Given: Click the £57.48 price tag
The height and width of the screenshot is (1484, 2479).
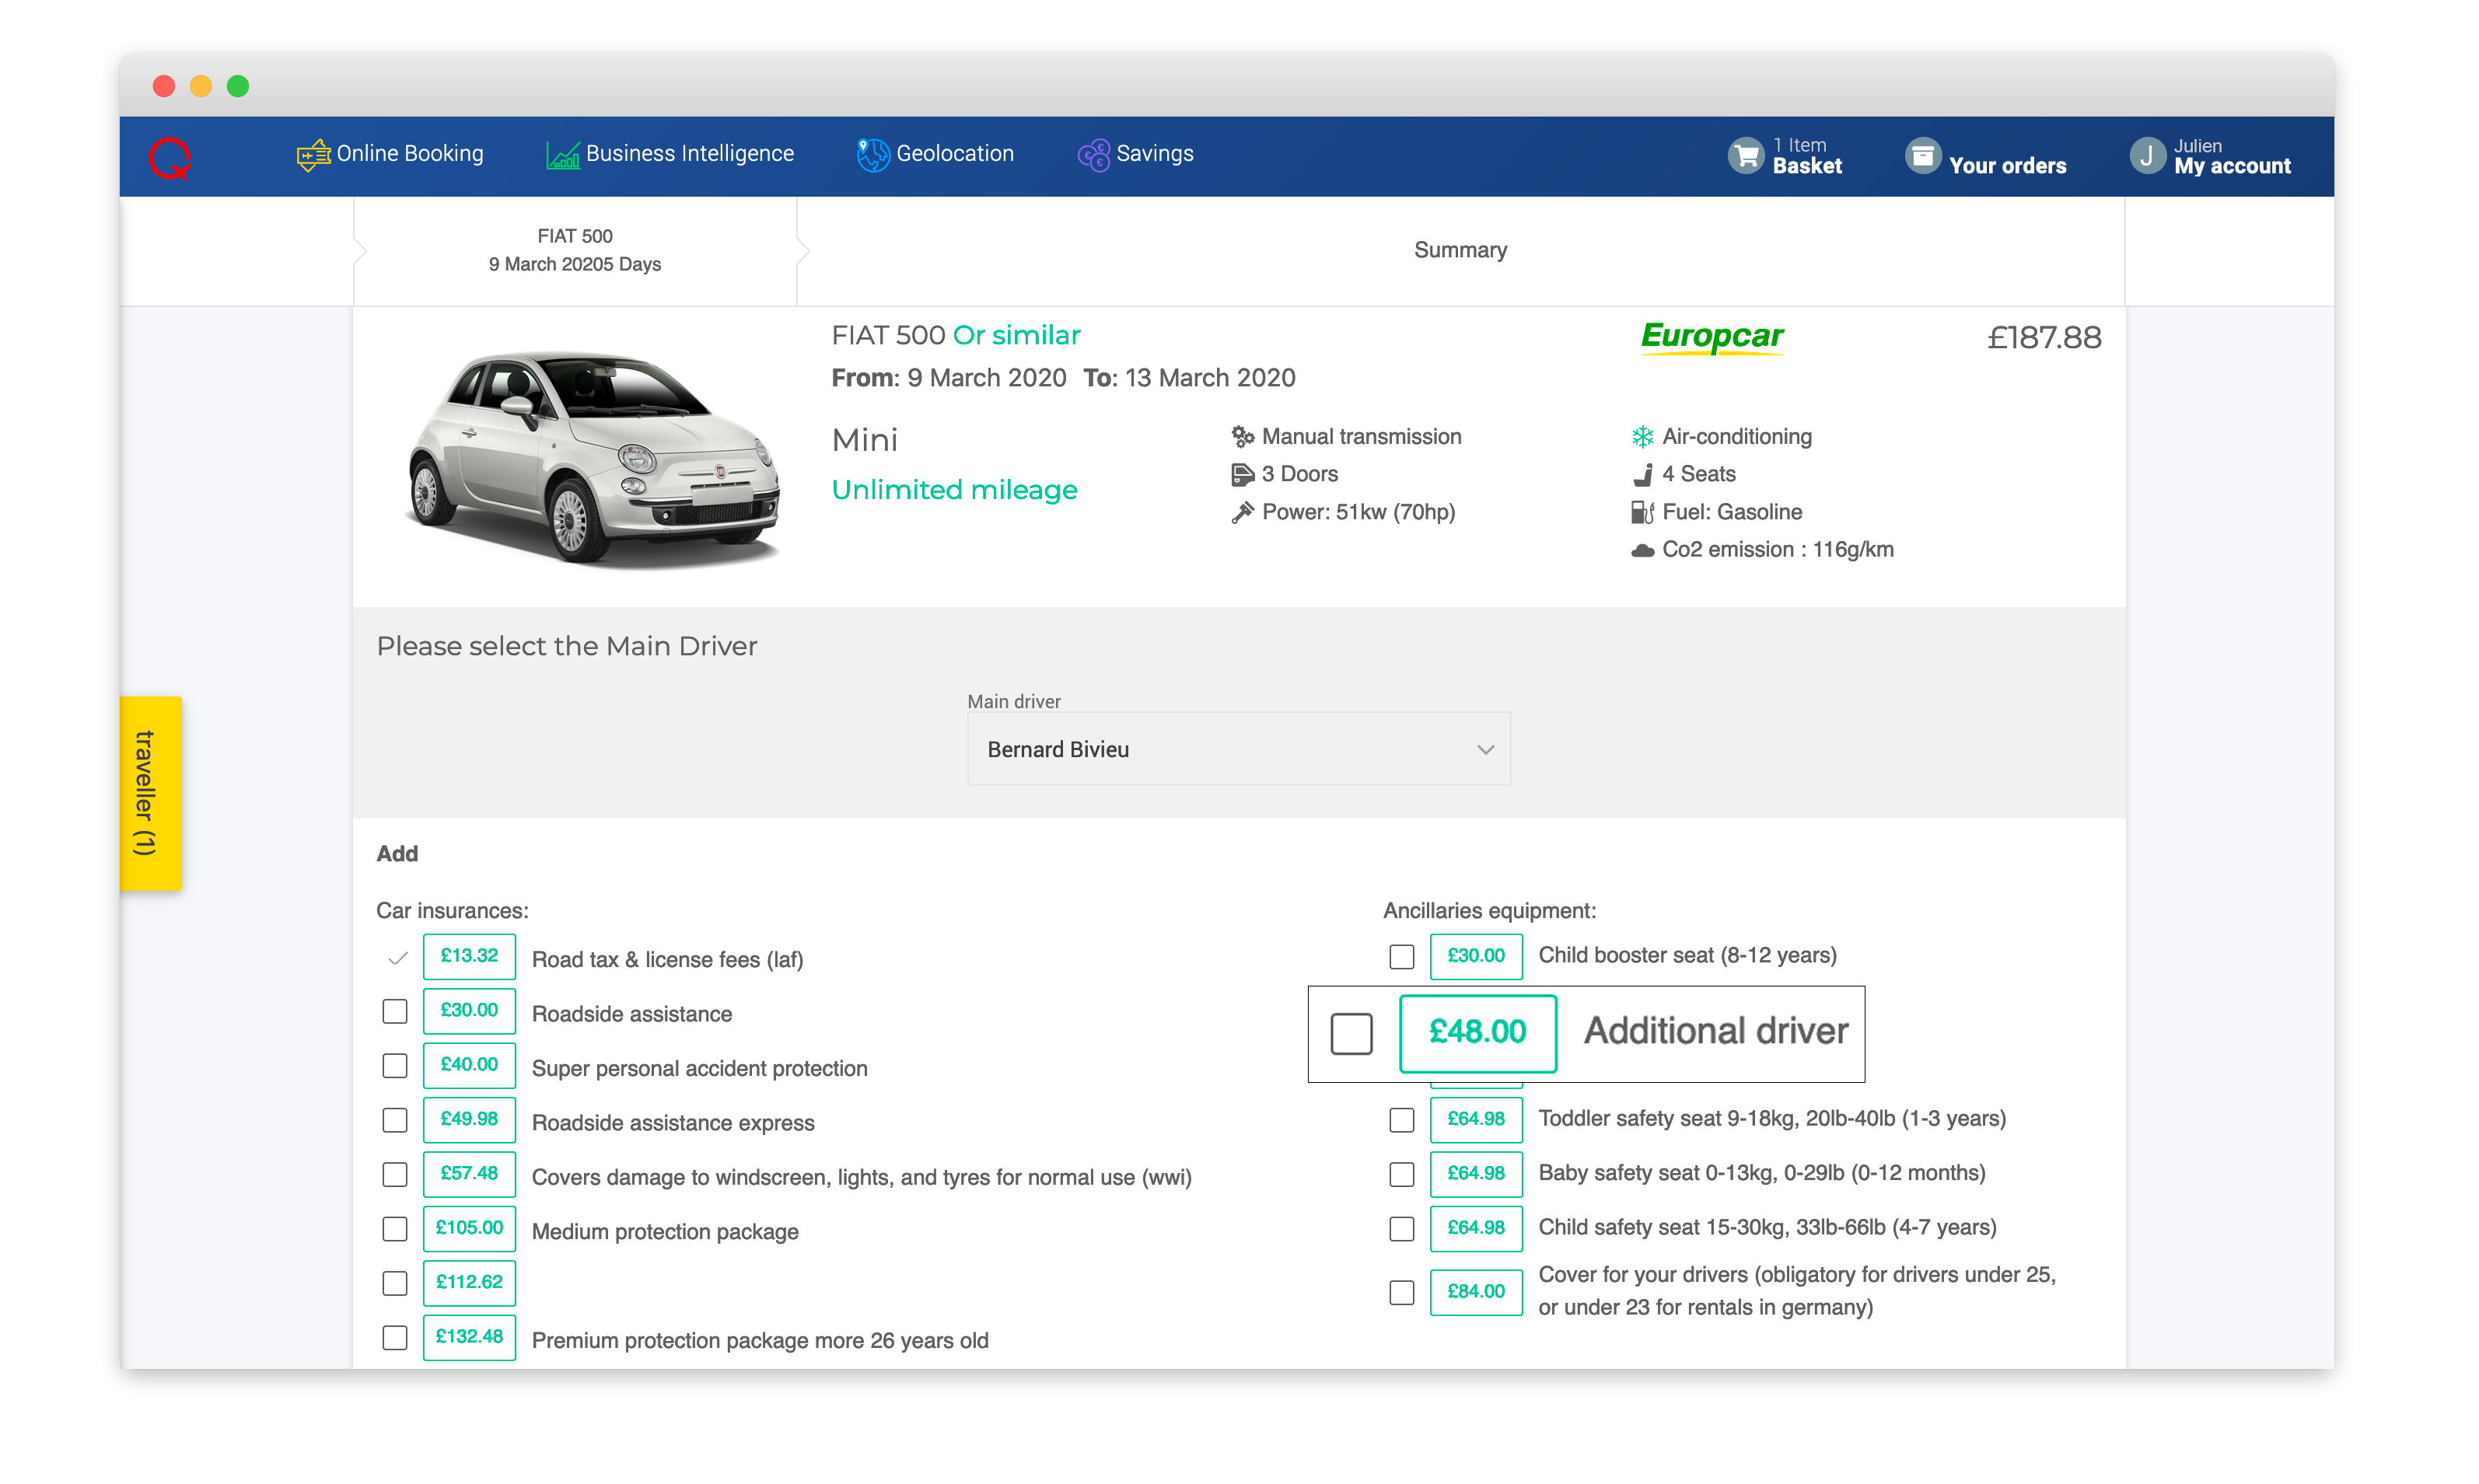Looking at the screenshot, I should click(x=469, y=1175).
